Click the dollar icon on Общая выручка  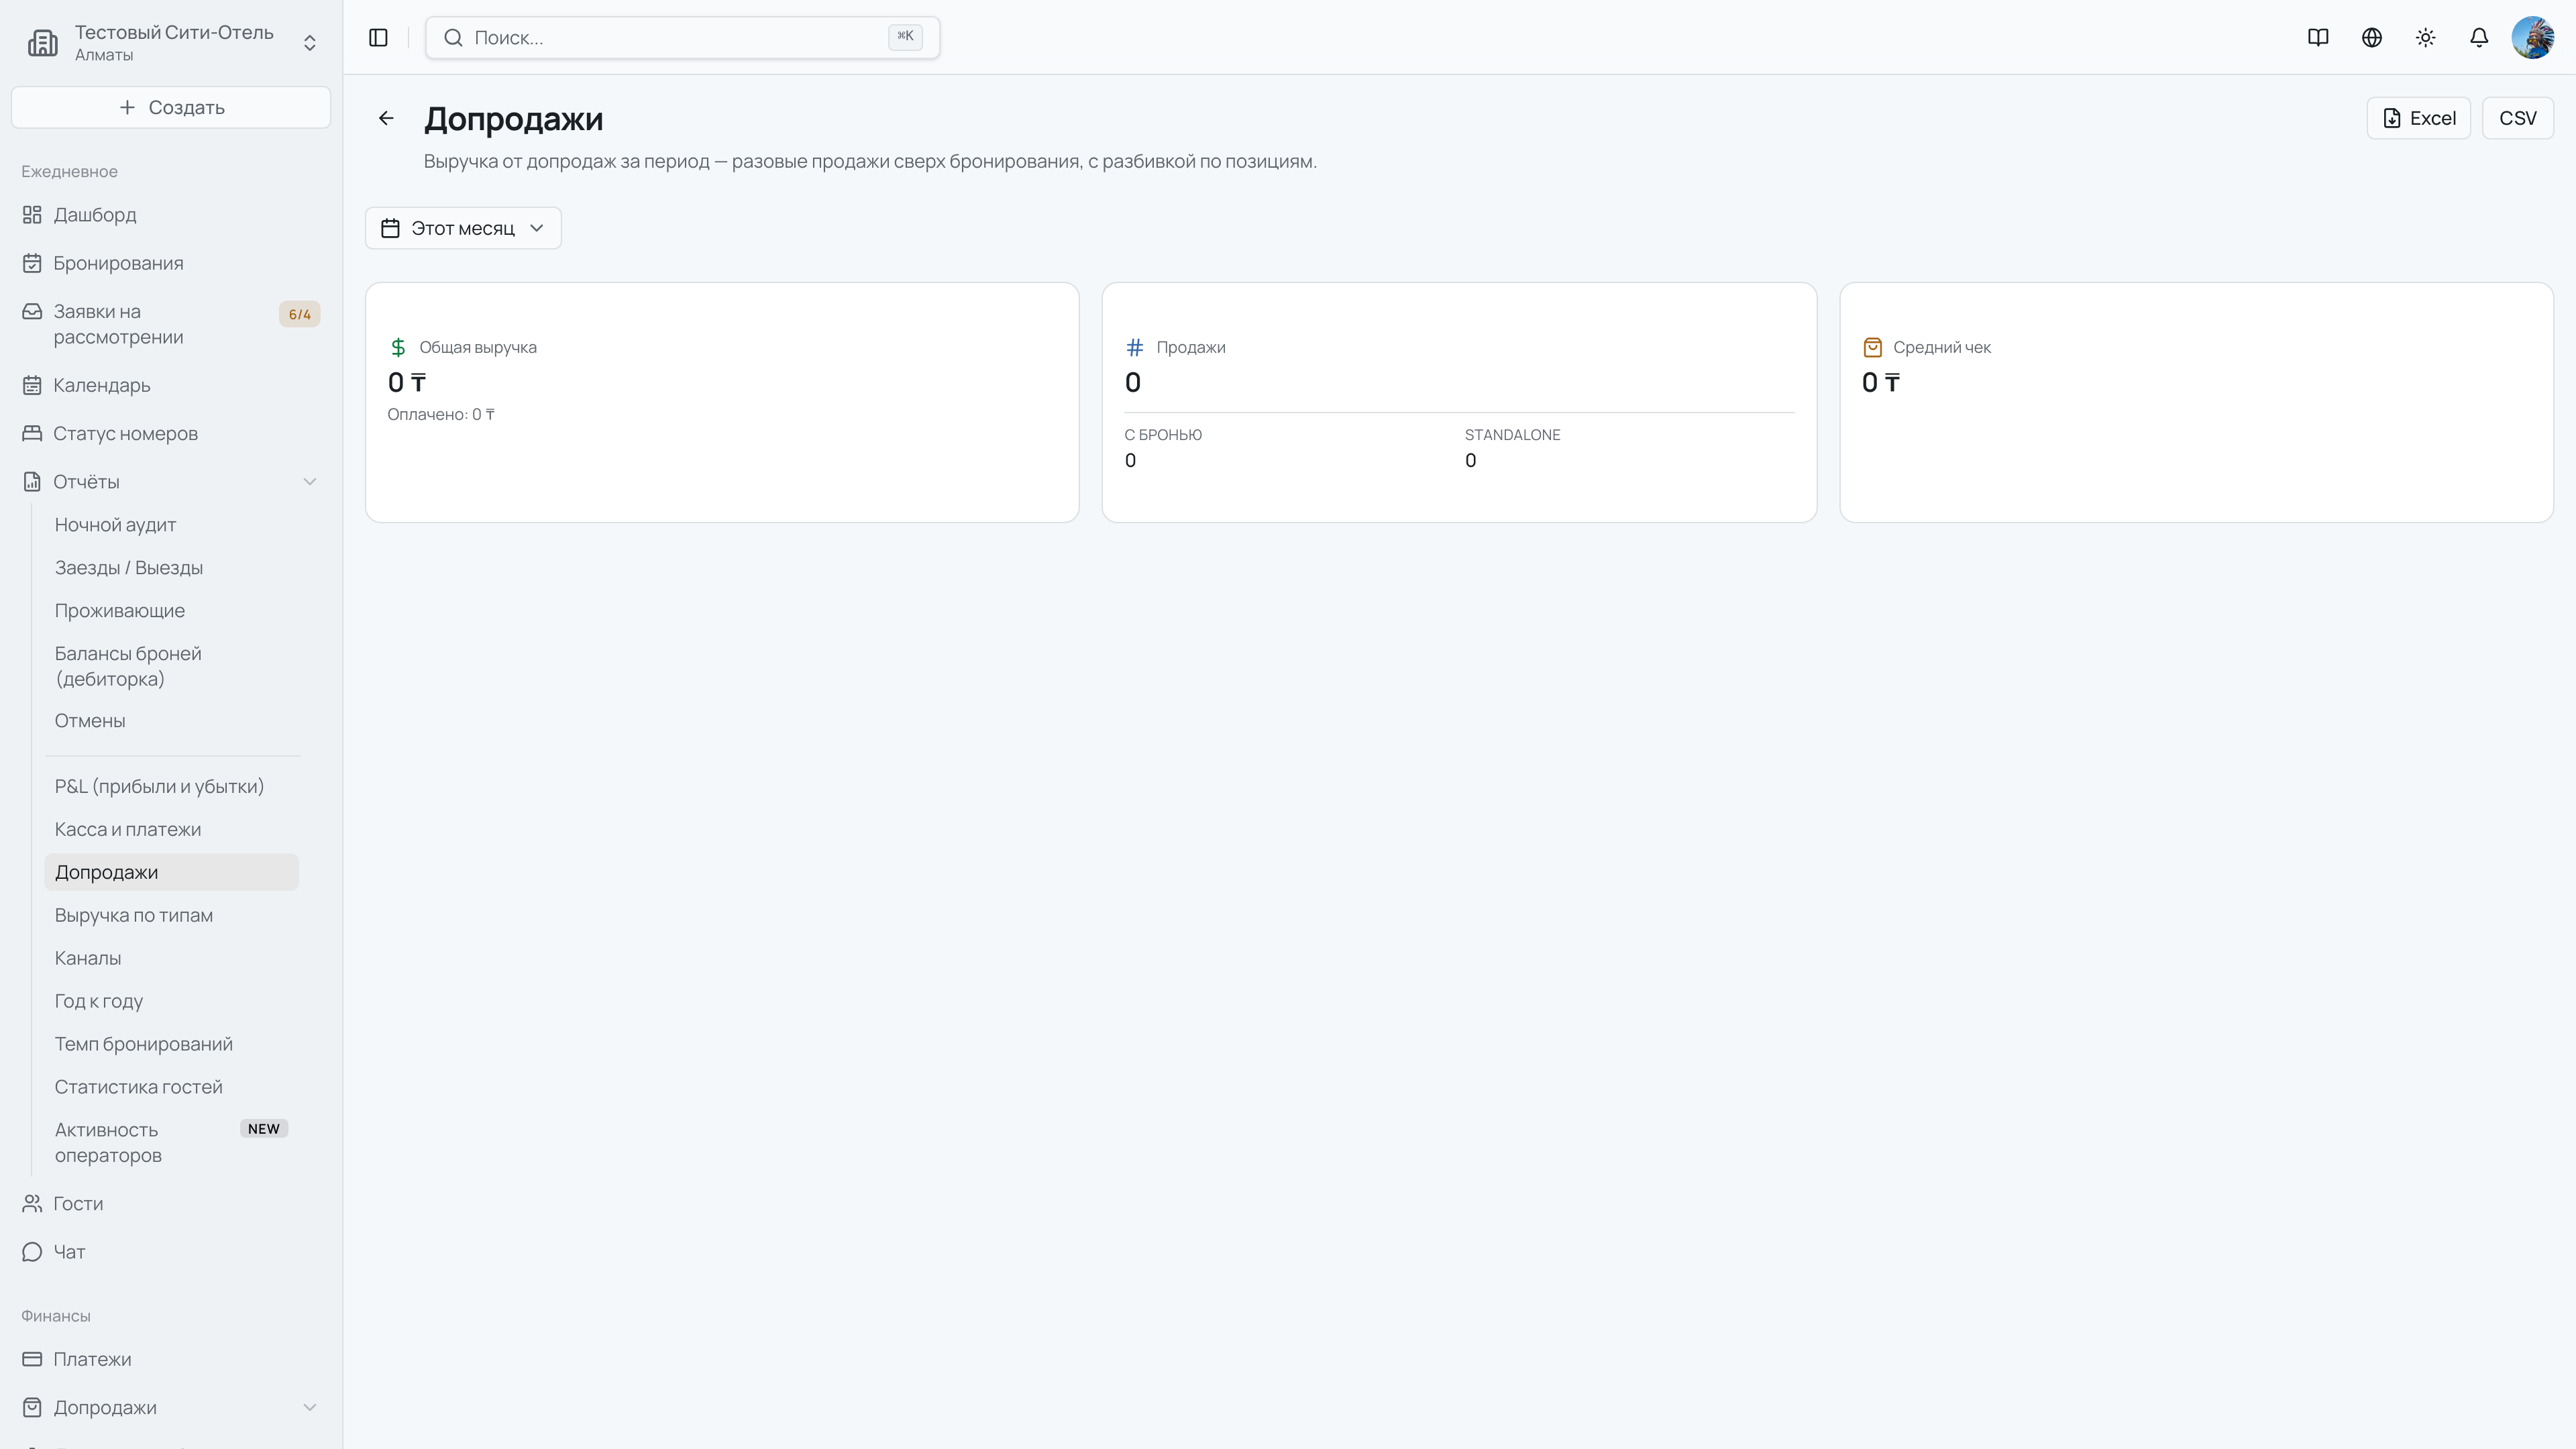click(398, 347)
